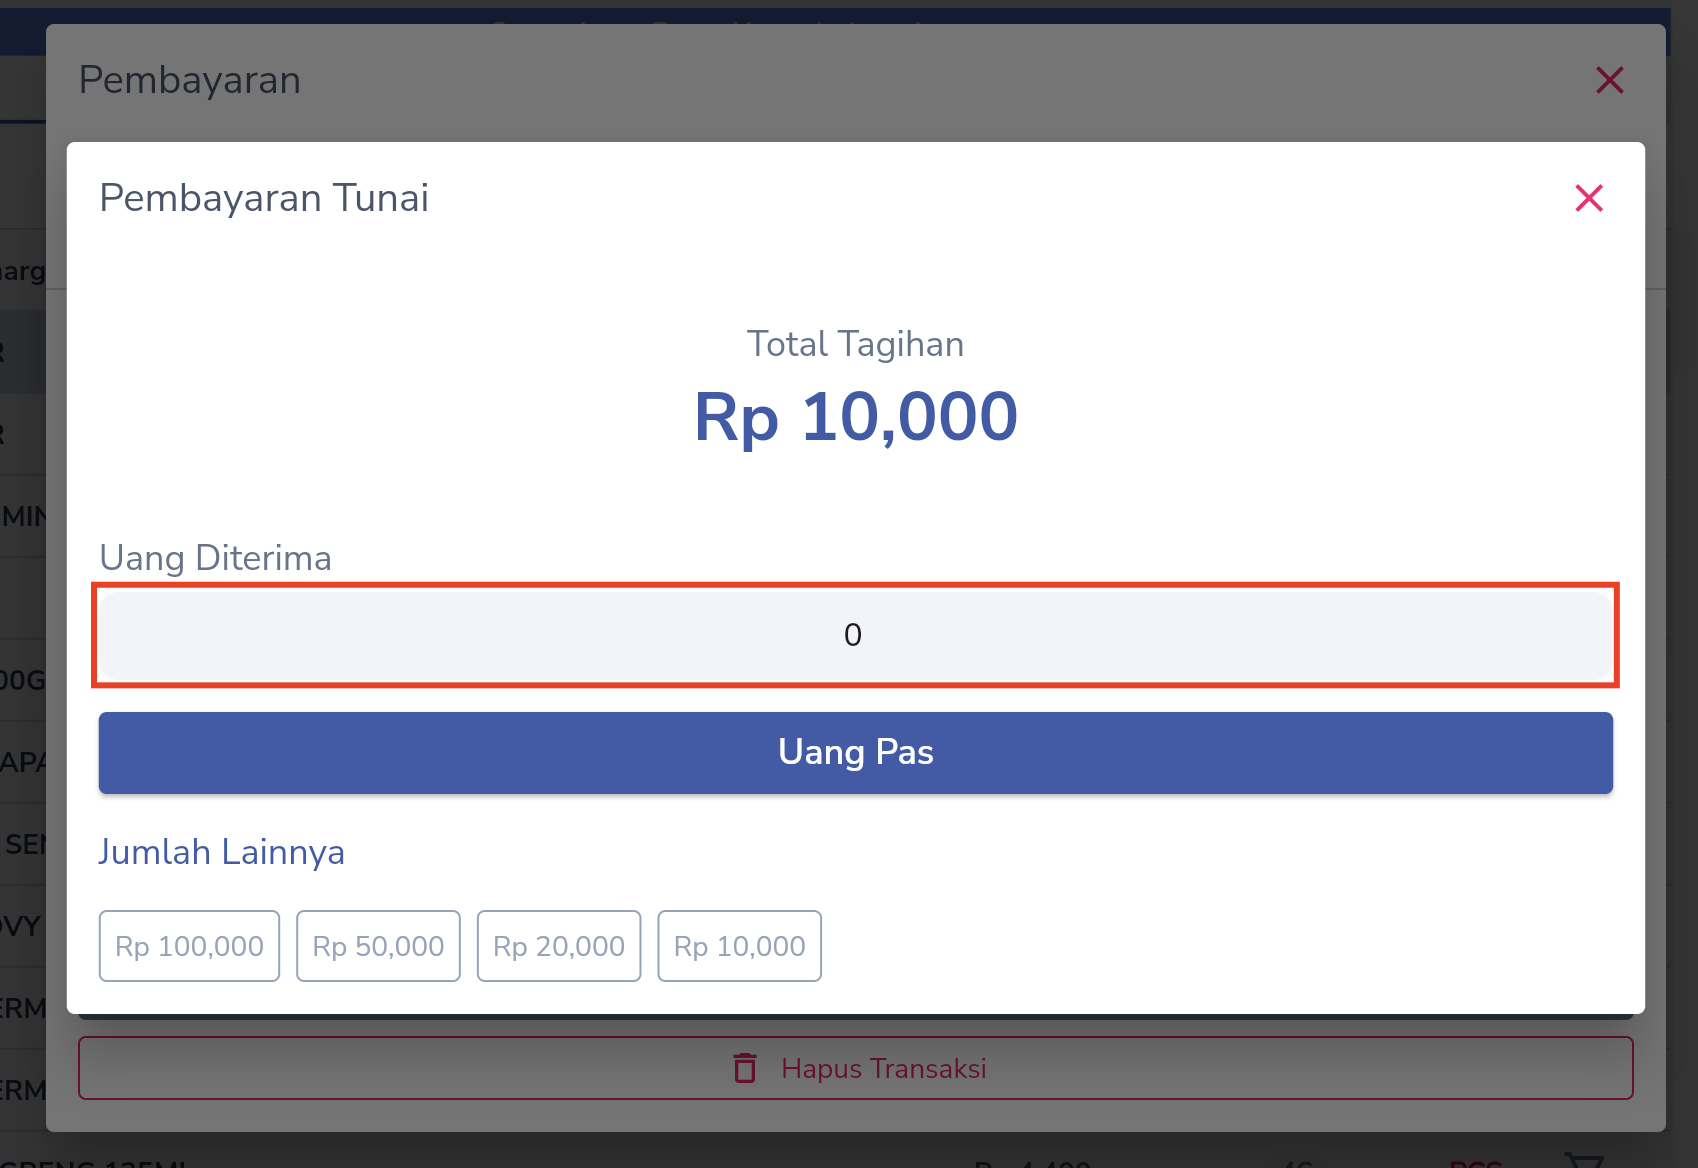Screen dimensions: 1698x1168
Task: Select the Rp 100,000 quick amount
Action: 189,946
